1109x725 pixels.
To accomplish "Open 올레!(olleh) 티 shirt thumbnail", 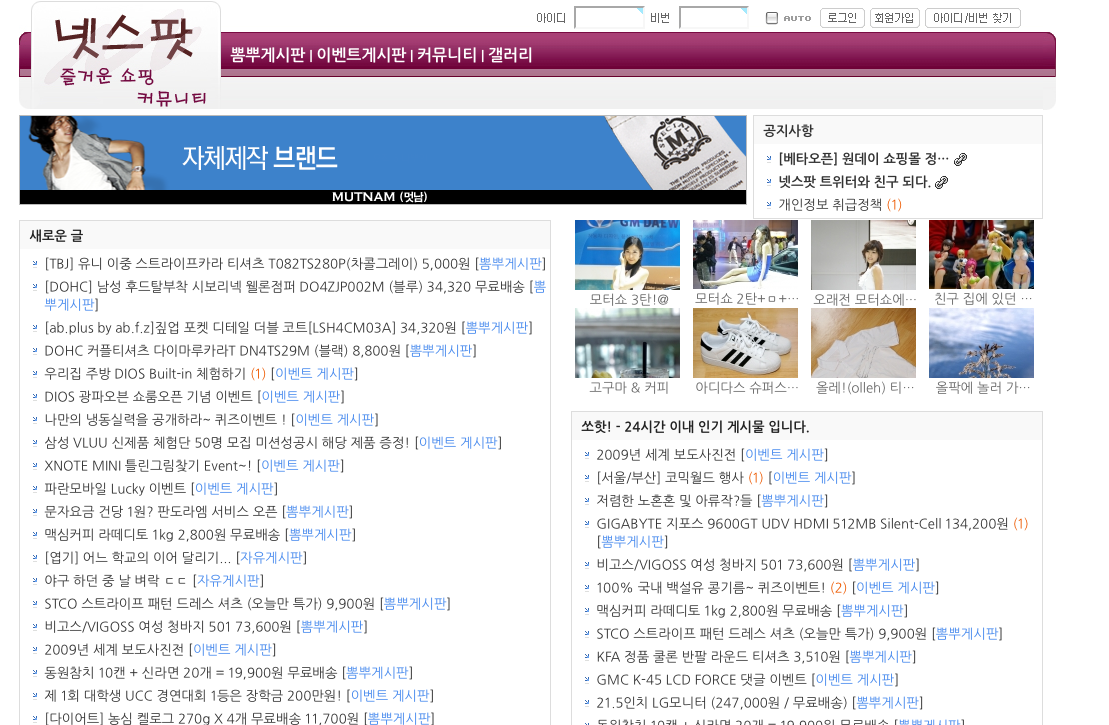I will 863,343.
